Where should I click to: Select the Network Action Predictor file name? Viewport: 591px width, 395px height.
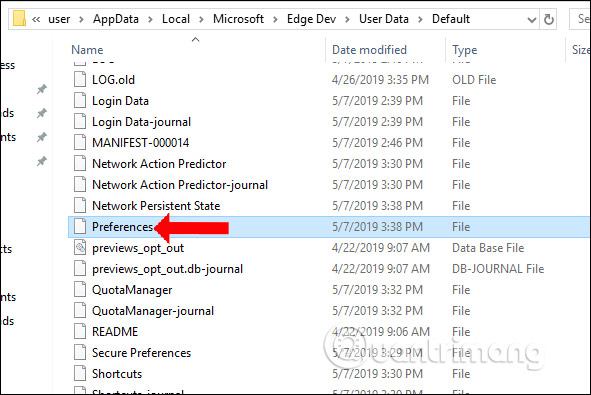[159, 164]
